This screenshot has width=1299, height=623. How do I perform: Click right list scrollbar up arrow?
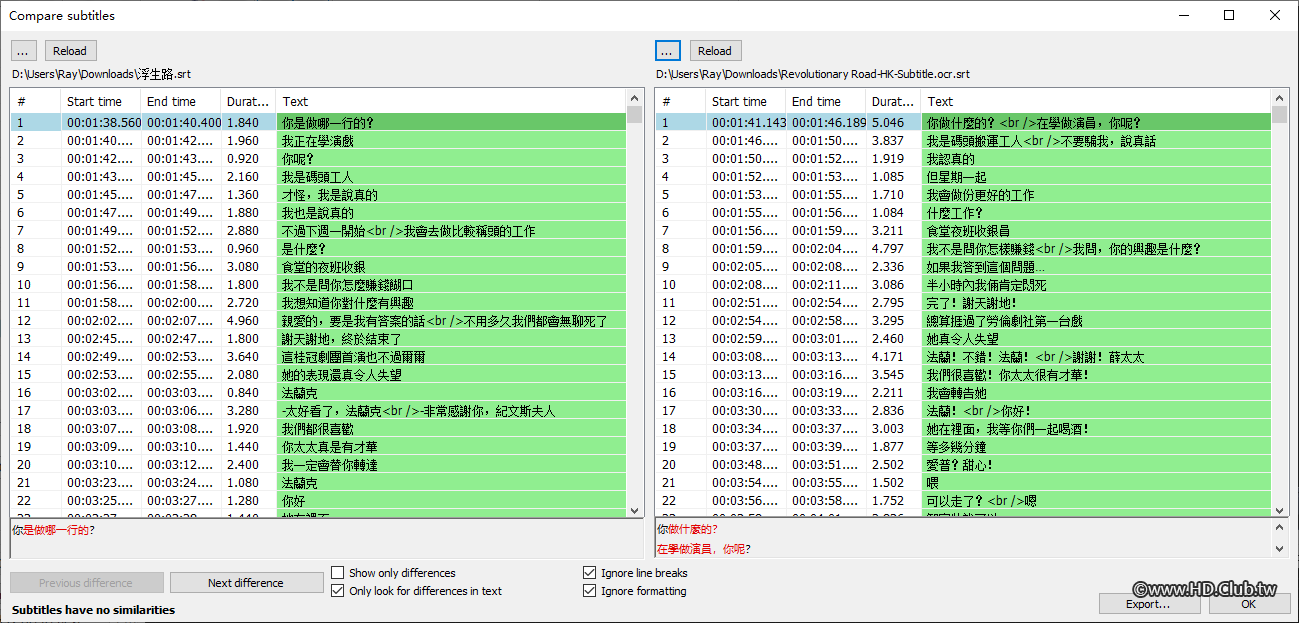click(x=1279, y=98)
